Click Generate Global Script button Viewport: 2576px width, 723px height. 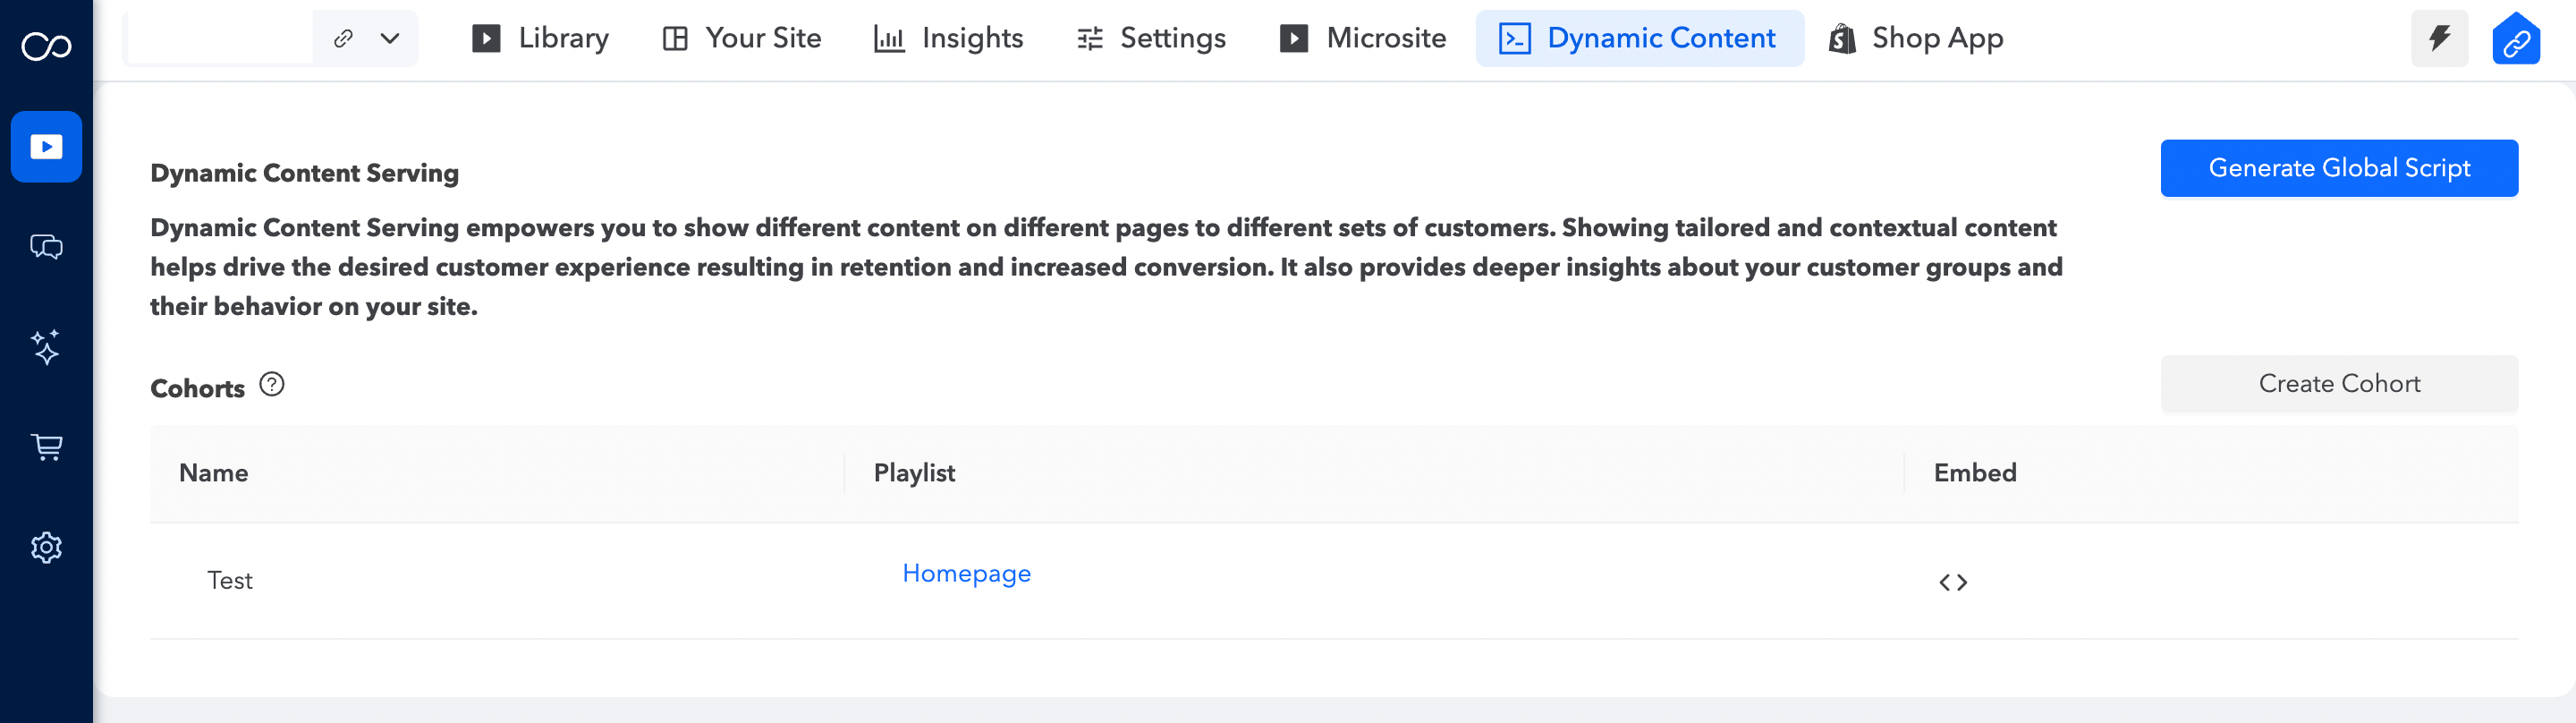click(x=2338, y=168)
